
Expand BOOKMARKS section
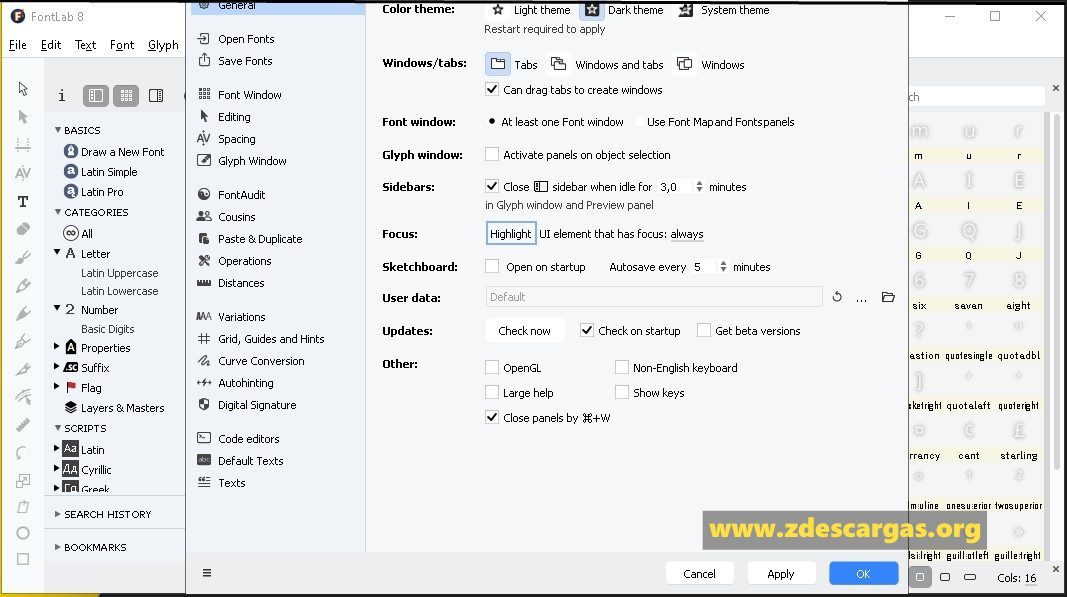[x=58, y=547]
